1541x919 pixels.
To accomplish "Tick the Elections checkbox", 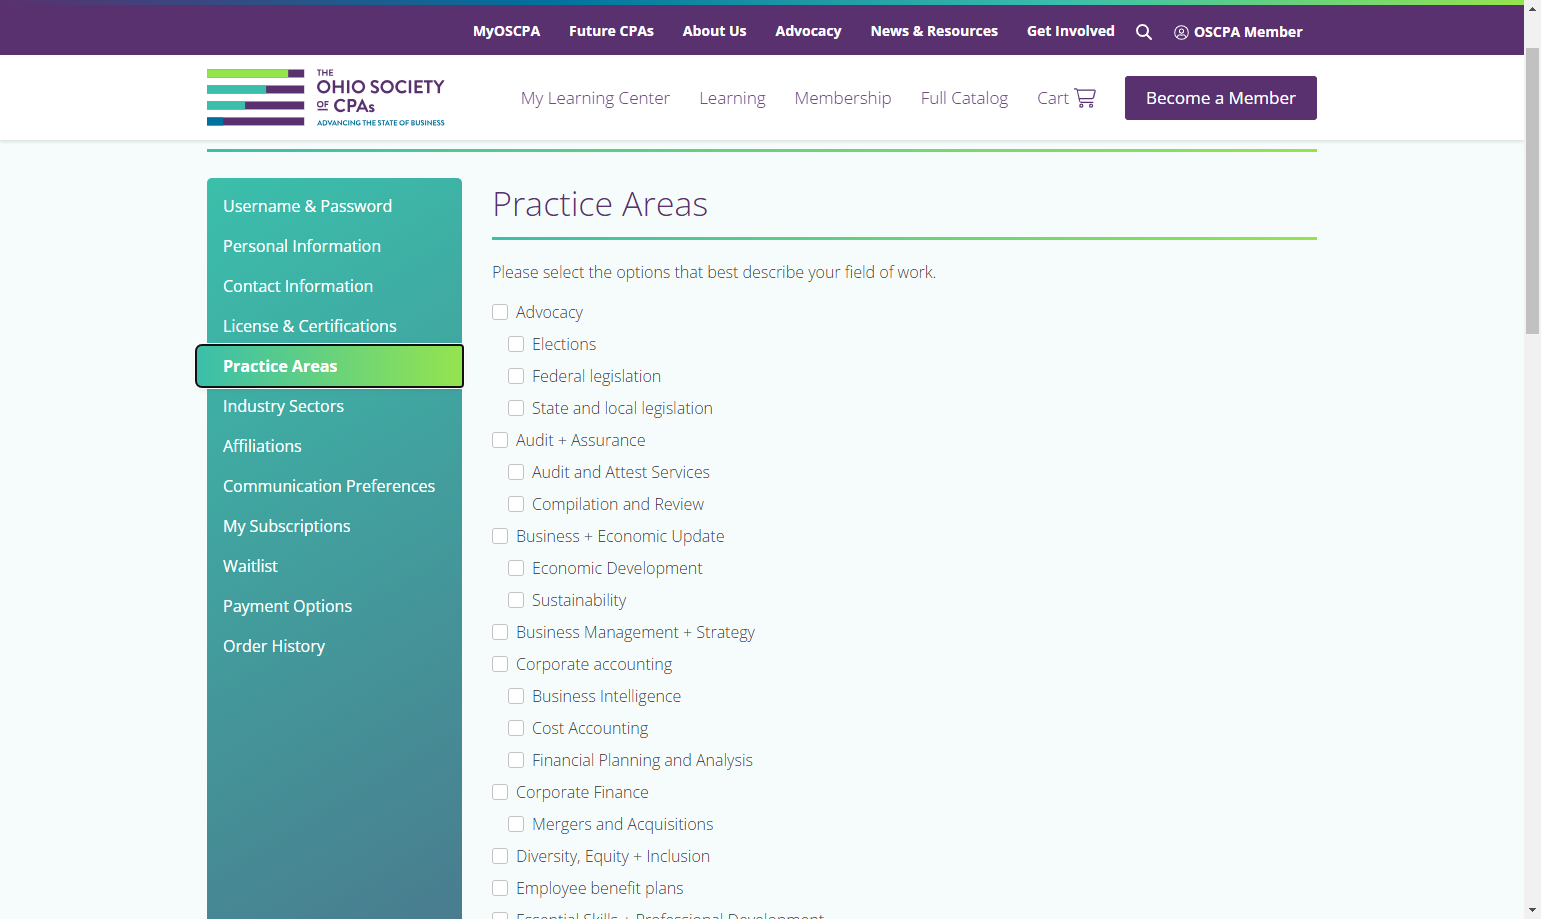I will click(516, 344).
